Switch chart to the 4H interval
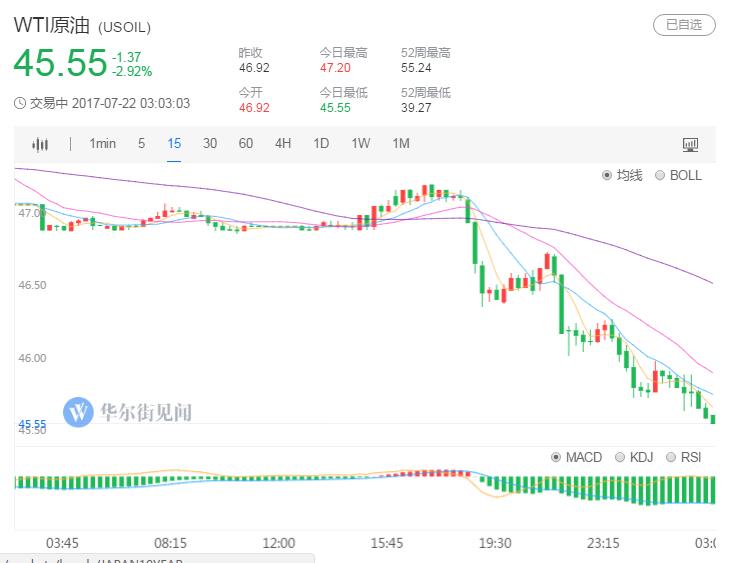The width and height of the screenshot is (729, 563). (x=283, y=143)
